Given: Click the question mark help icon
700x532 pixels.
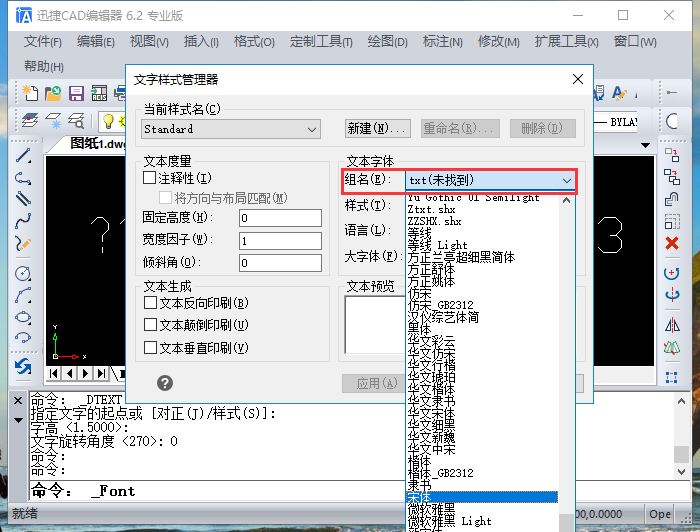Looking at the screenshot, I should pyautogui.click(x=165, y=383).
